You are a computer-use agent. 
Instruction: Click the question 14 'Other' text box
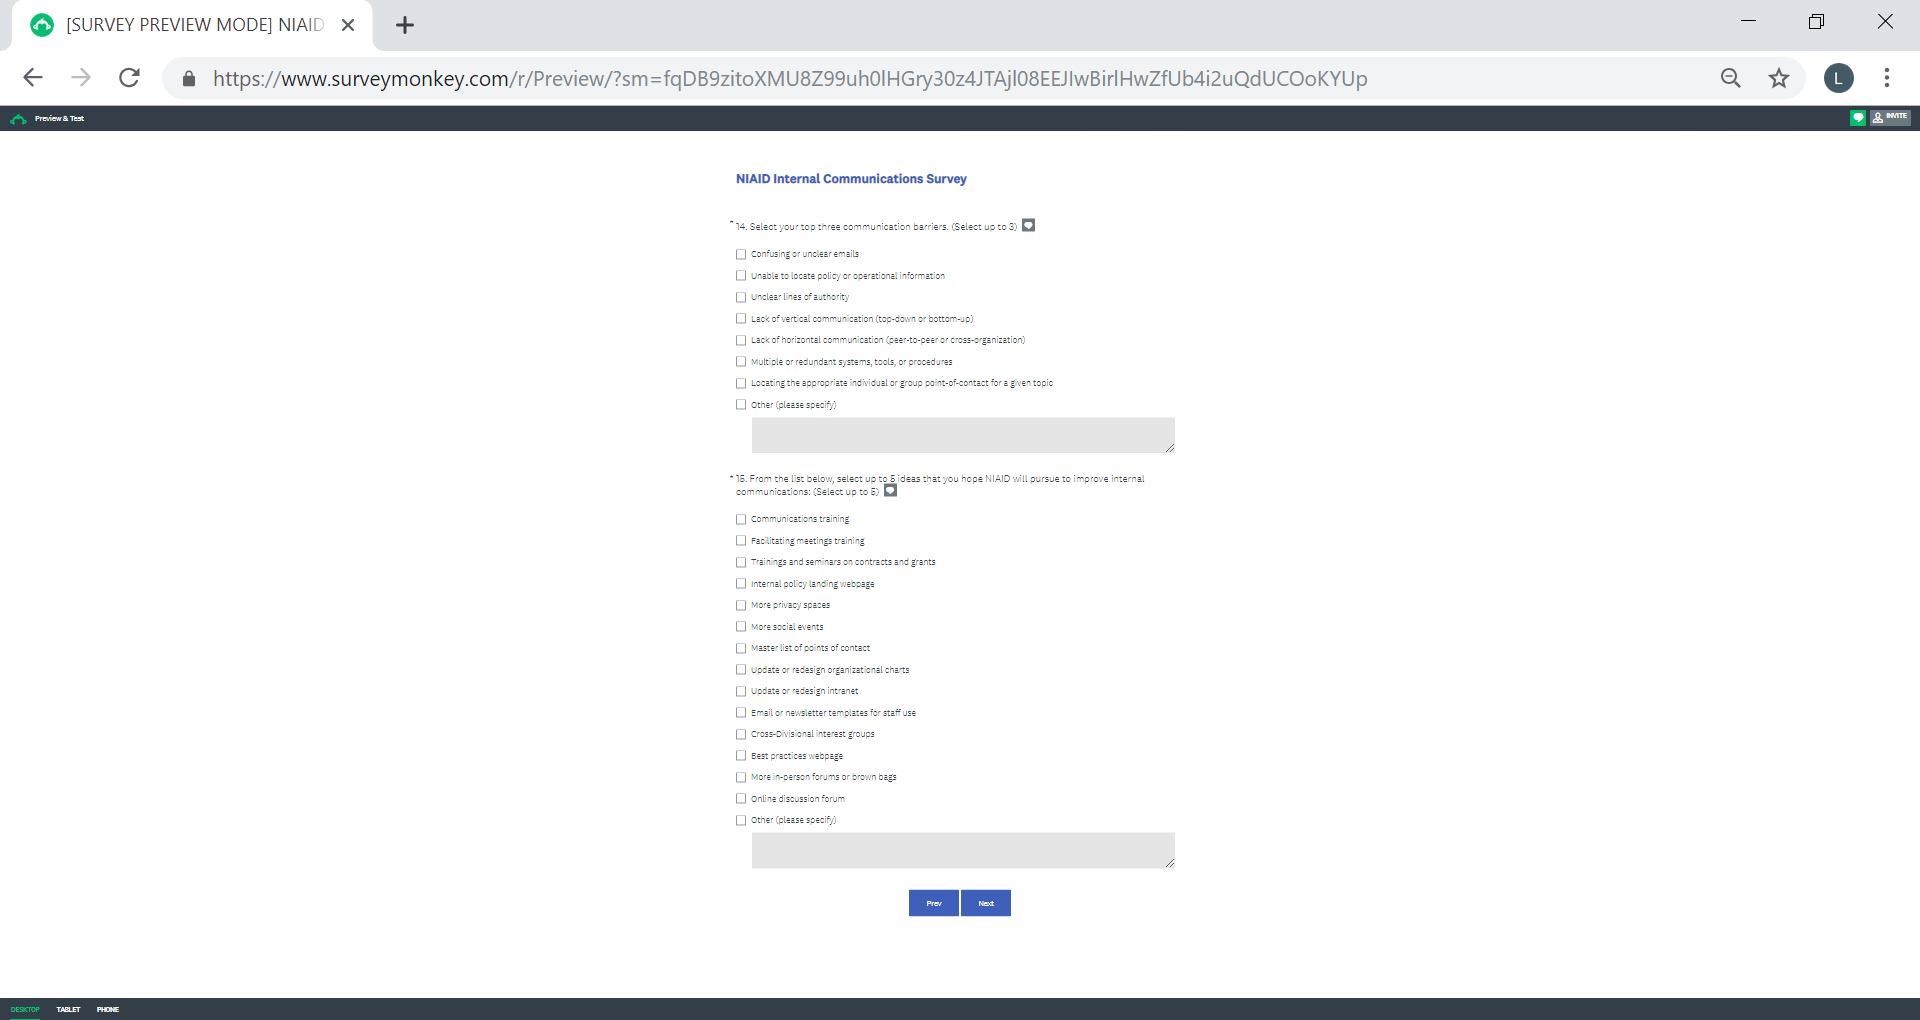tap(963, 435)
